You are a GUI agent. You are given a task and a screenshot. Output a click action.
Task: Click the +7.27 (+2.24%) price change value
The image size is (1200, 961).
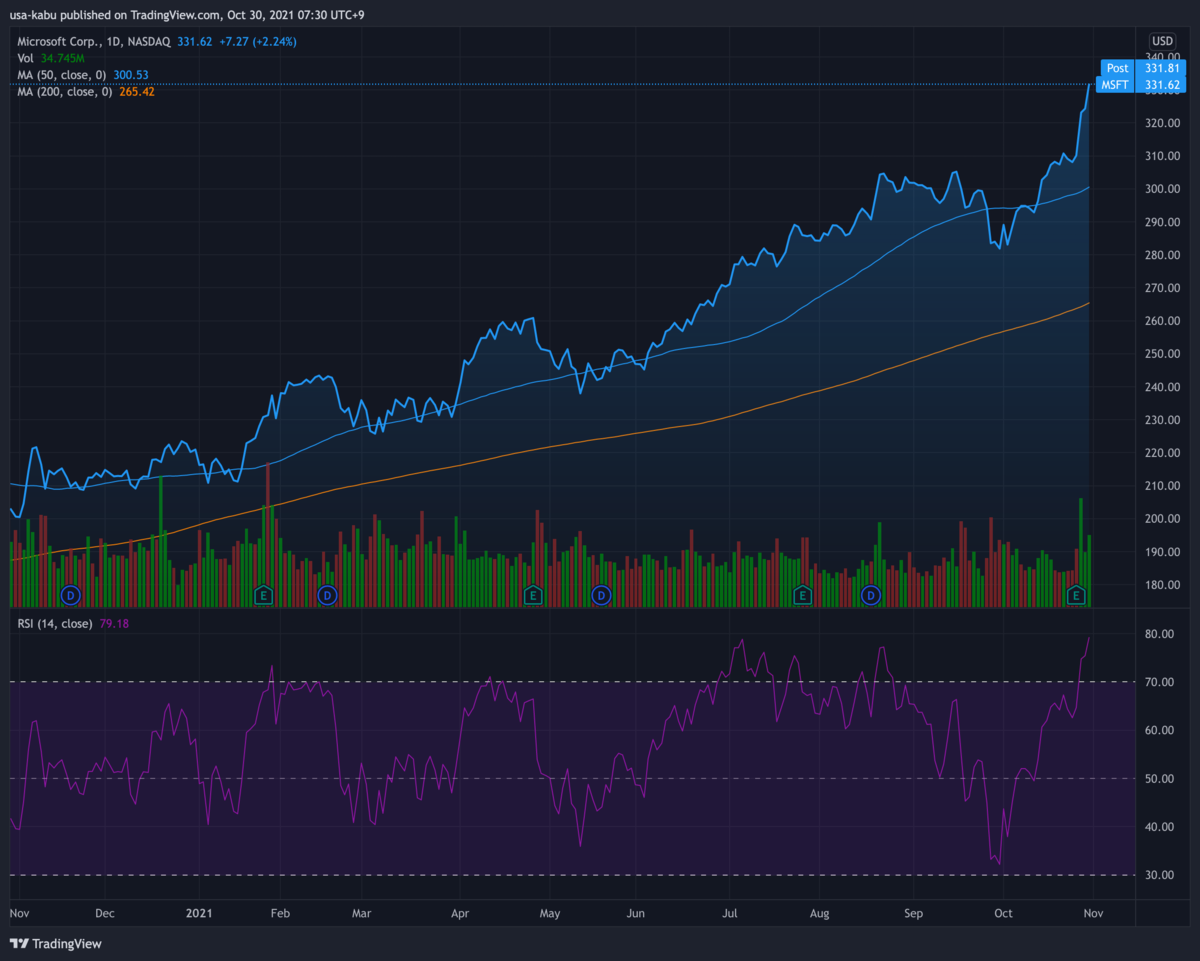pyautogui.click(x=258, y=41)
